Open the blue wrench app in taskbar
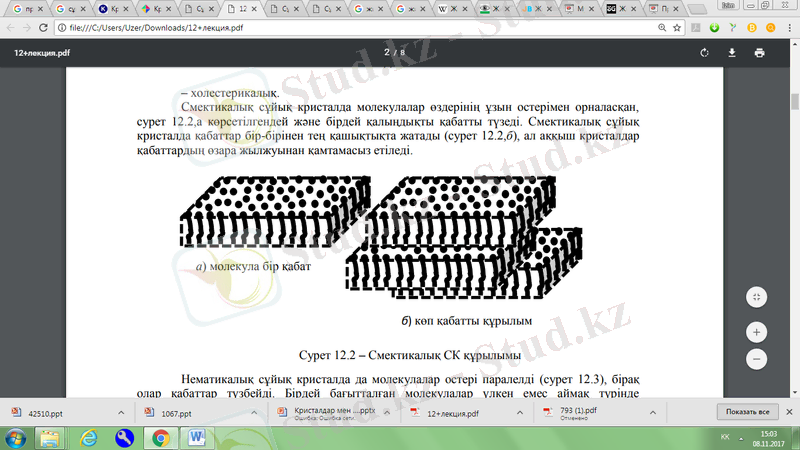The height and width of the screenshot is (450, 800). pyautogui.click(x=124, y=439)
